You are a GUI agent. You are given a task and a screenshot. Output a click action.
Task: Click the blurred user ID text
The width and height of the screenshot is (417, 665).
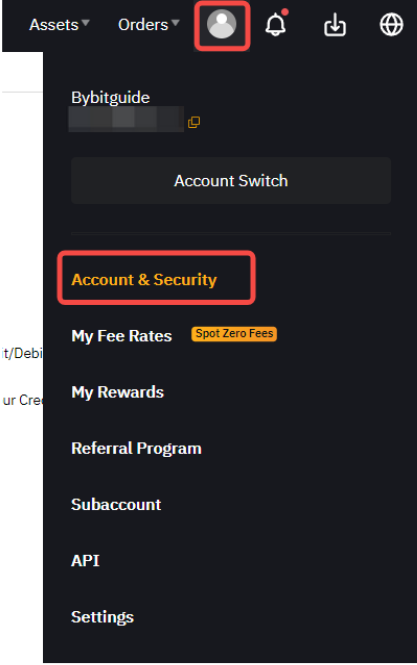126,119
